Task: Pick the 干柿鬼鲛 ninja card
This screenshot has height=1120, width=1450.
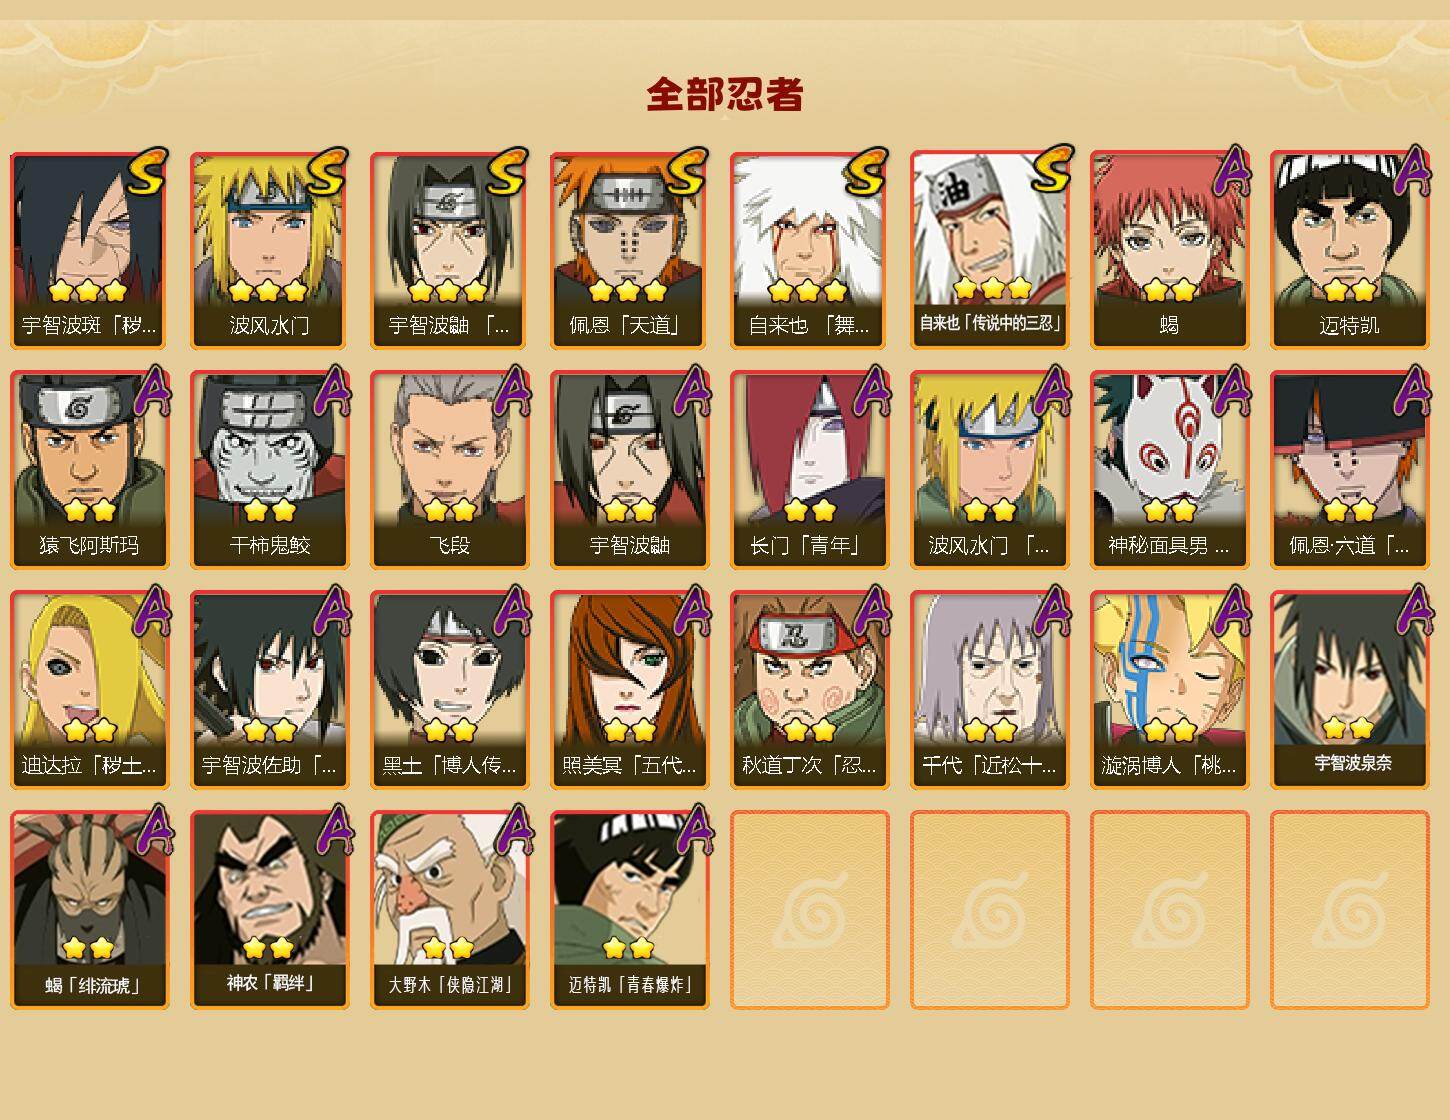Action: pyautogui.click(x=269, y=470)
